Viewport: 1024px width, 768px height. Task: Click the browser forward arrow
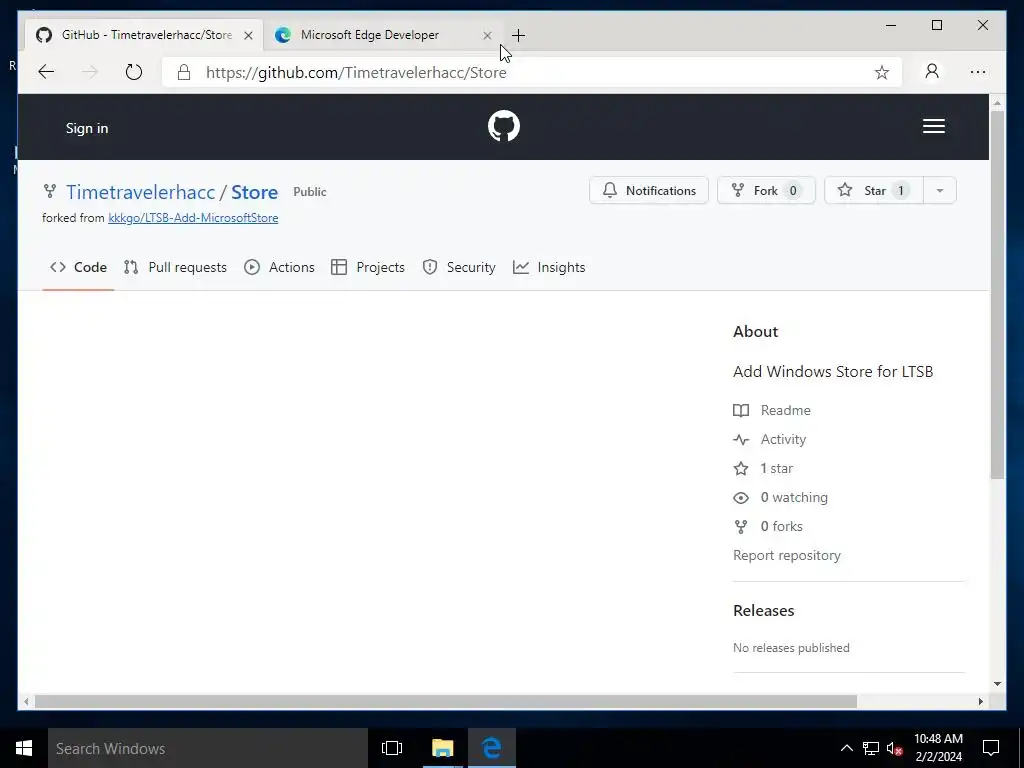(89, 72)
